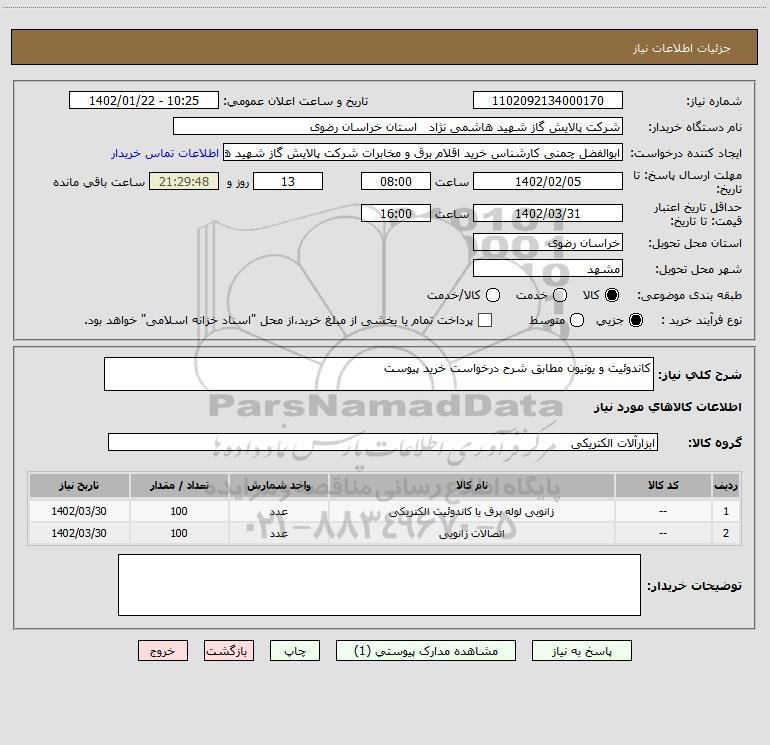Click the تعداد / مقدار column header
This screenshot has width=770, height=745.
click(179, 485)
